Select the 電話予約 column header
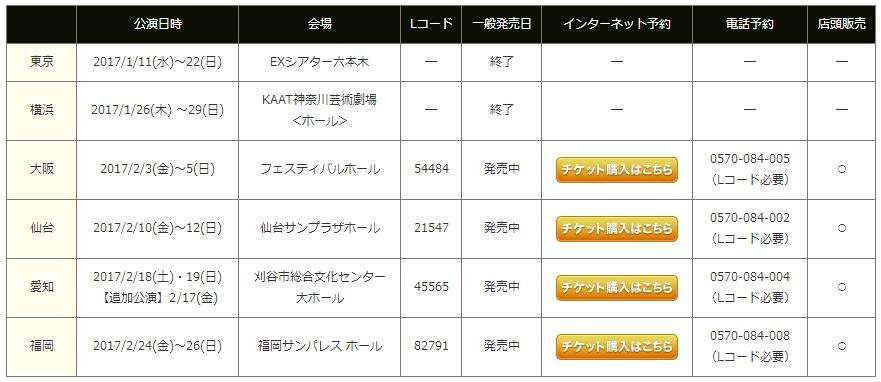 (x=750, y=24)
